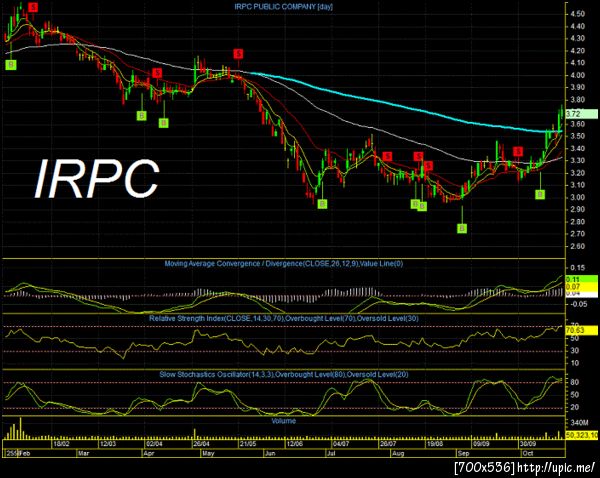This screenshot has width=600, height=478.
Task: Click the Feb month label
Action: click(x=25, y=453)
